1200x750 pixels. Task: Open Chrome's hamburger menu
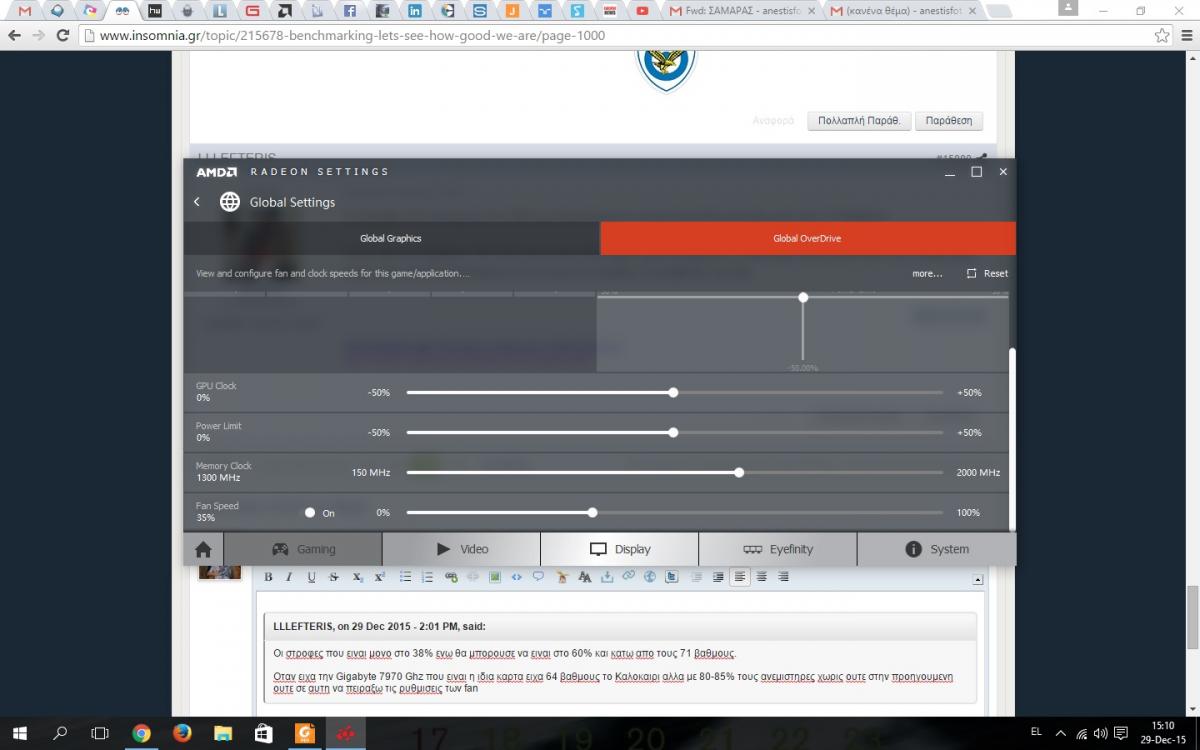coord(1185,35)
